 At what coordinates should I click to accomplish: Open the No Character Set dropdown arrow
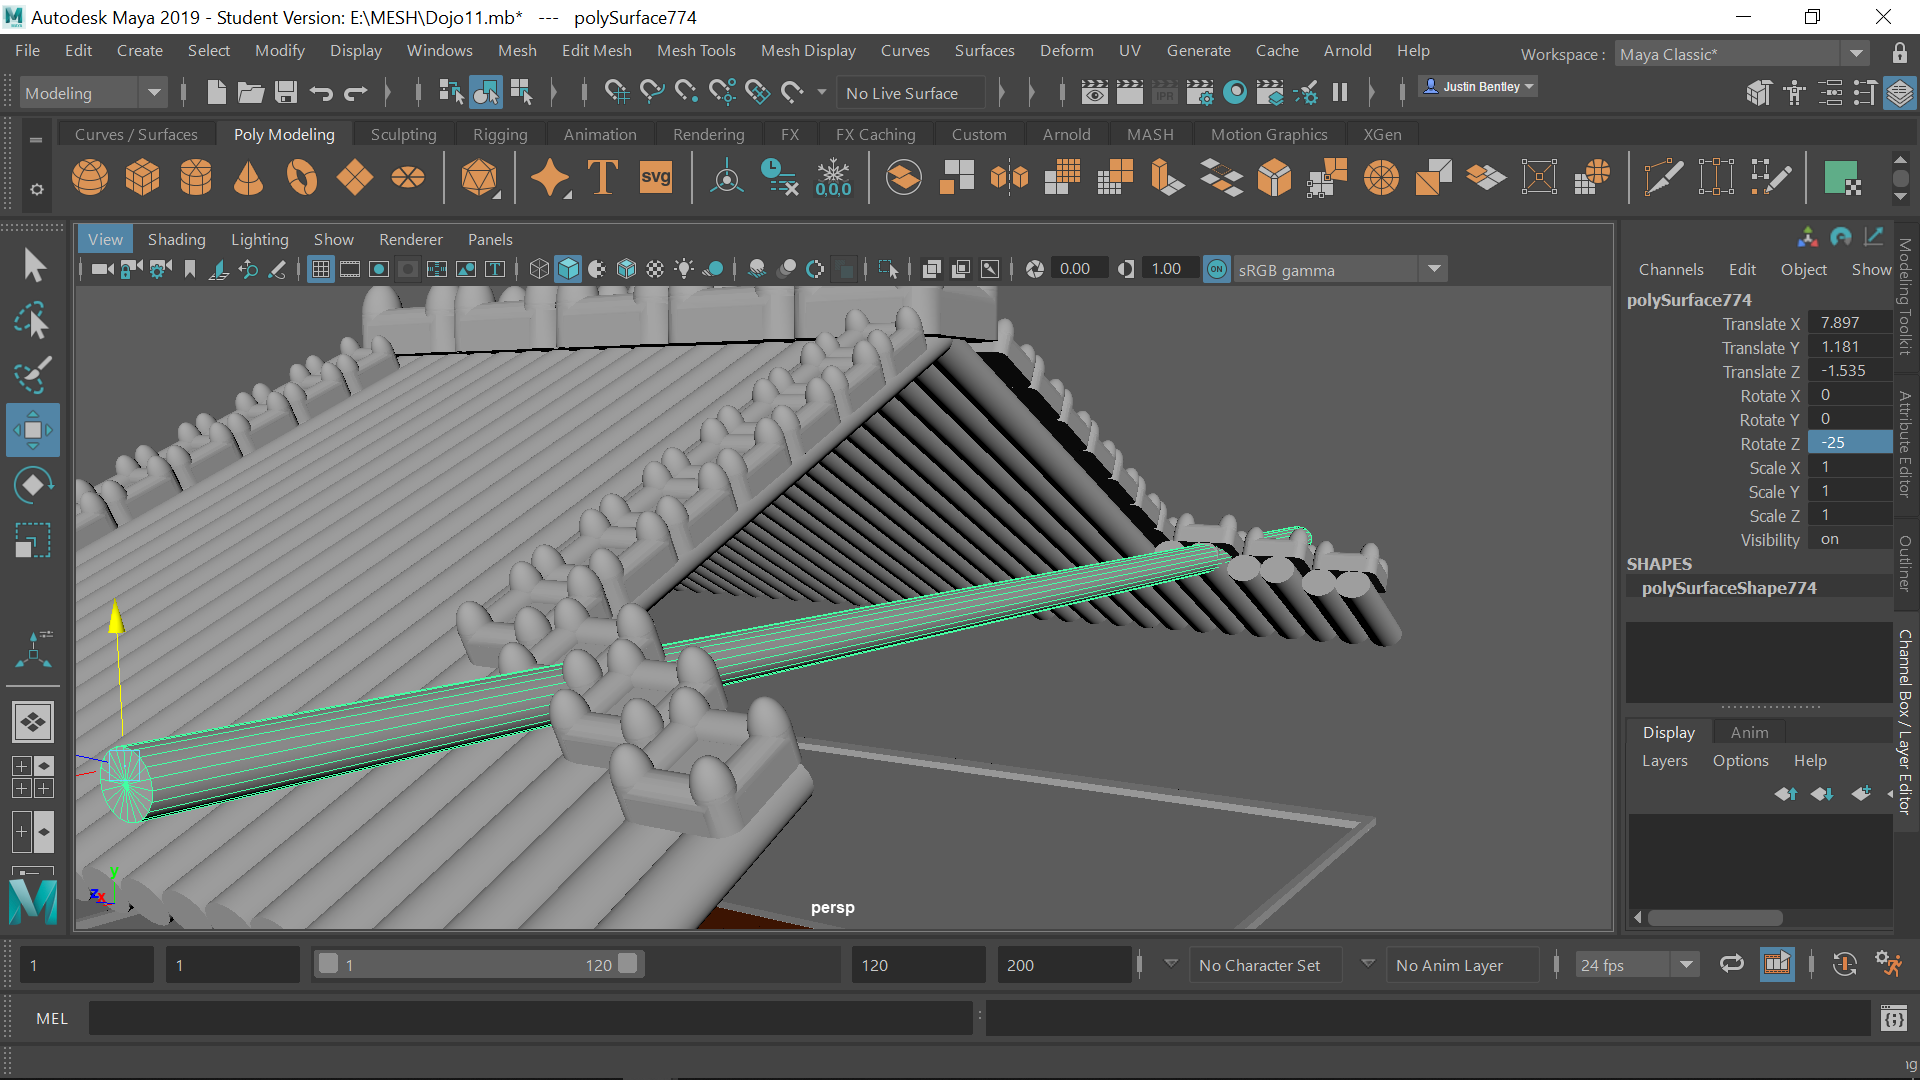pyautogui.click(x=1170, y=964)
